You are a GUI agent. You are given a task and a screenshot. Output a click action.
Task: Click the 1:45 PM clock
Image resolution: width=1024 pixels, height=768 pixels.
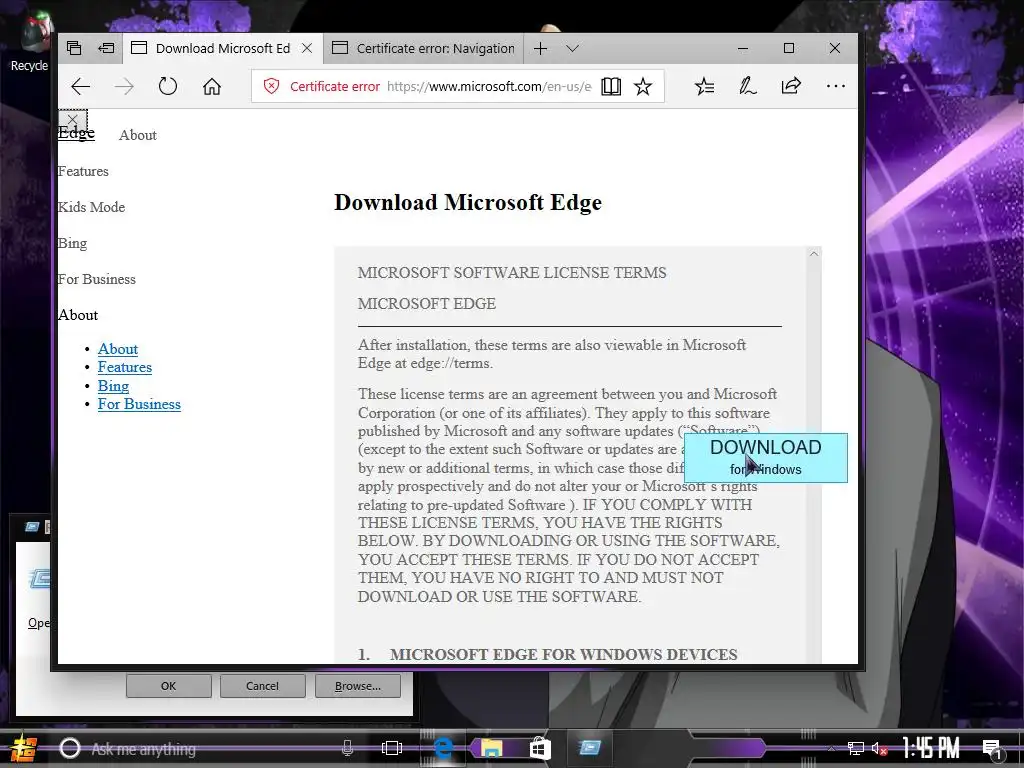click(x=931, y=748)
